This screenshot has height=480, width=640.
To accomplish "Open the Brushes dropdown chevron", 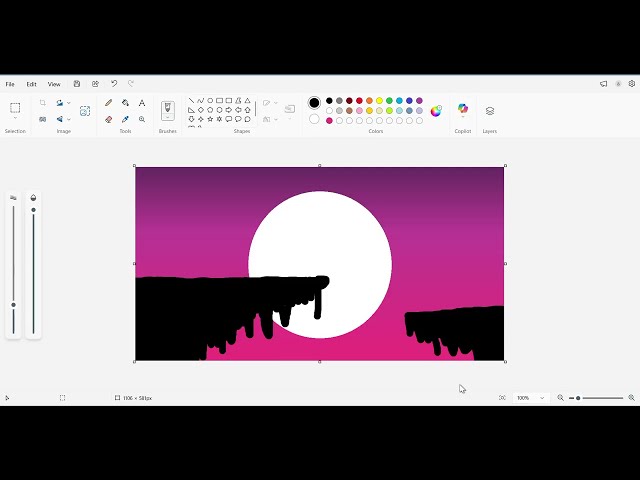I will (x=168, y=117).
